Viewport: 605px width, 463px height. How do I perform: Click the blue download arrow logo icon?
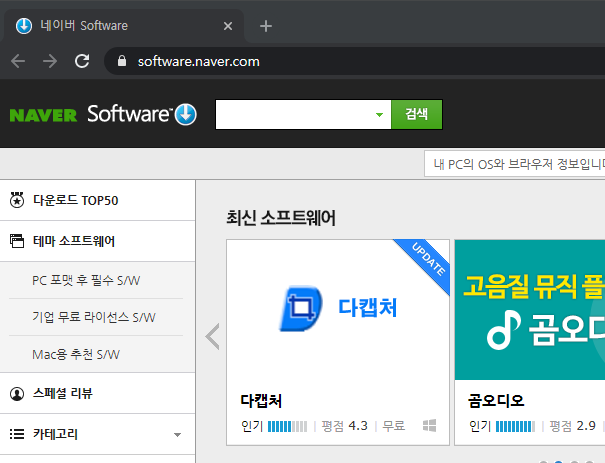(x=186, y=115)
